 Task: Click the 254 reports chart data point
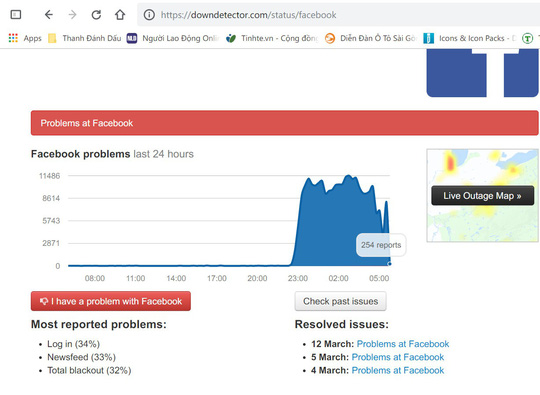coord(390,264)
